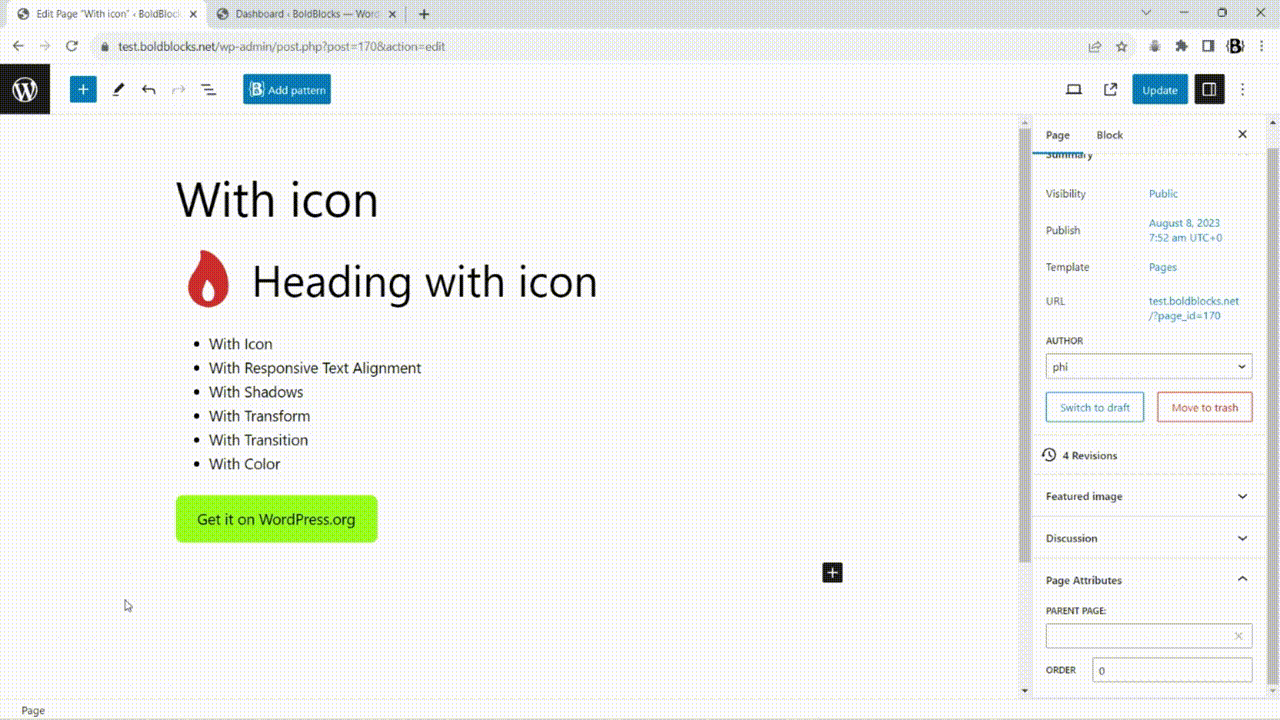Go back in browser history
Image resolution: width=1280 pixels, height=720 pixels.
[18, 46]
